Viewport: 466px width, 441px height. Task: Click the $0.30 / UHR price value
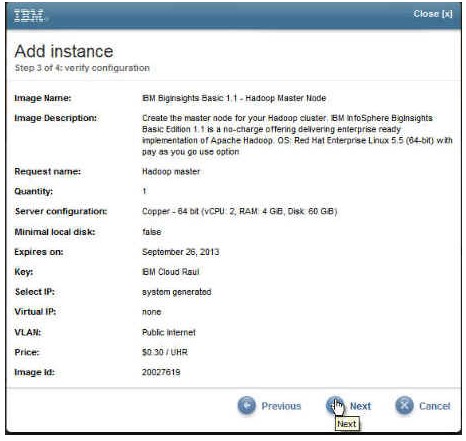[x=165, y=352]
